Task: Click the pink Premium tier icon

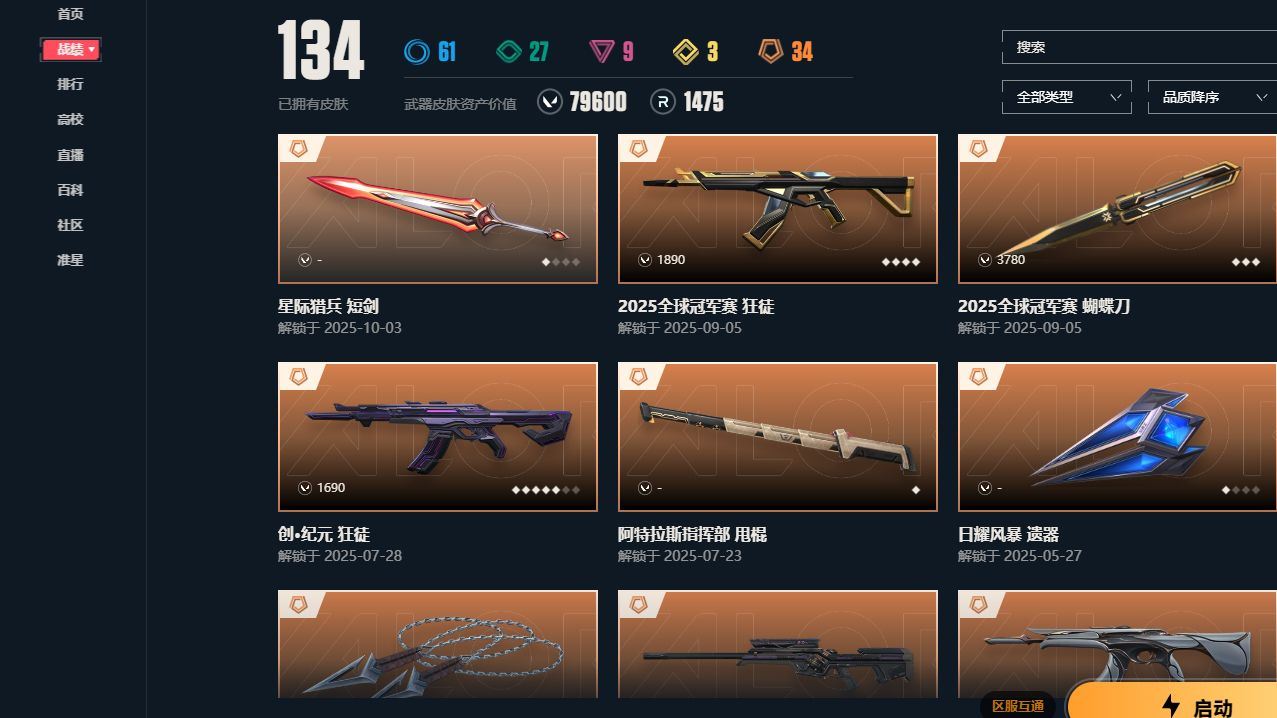Action: (x=601, y=51)
